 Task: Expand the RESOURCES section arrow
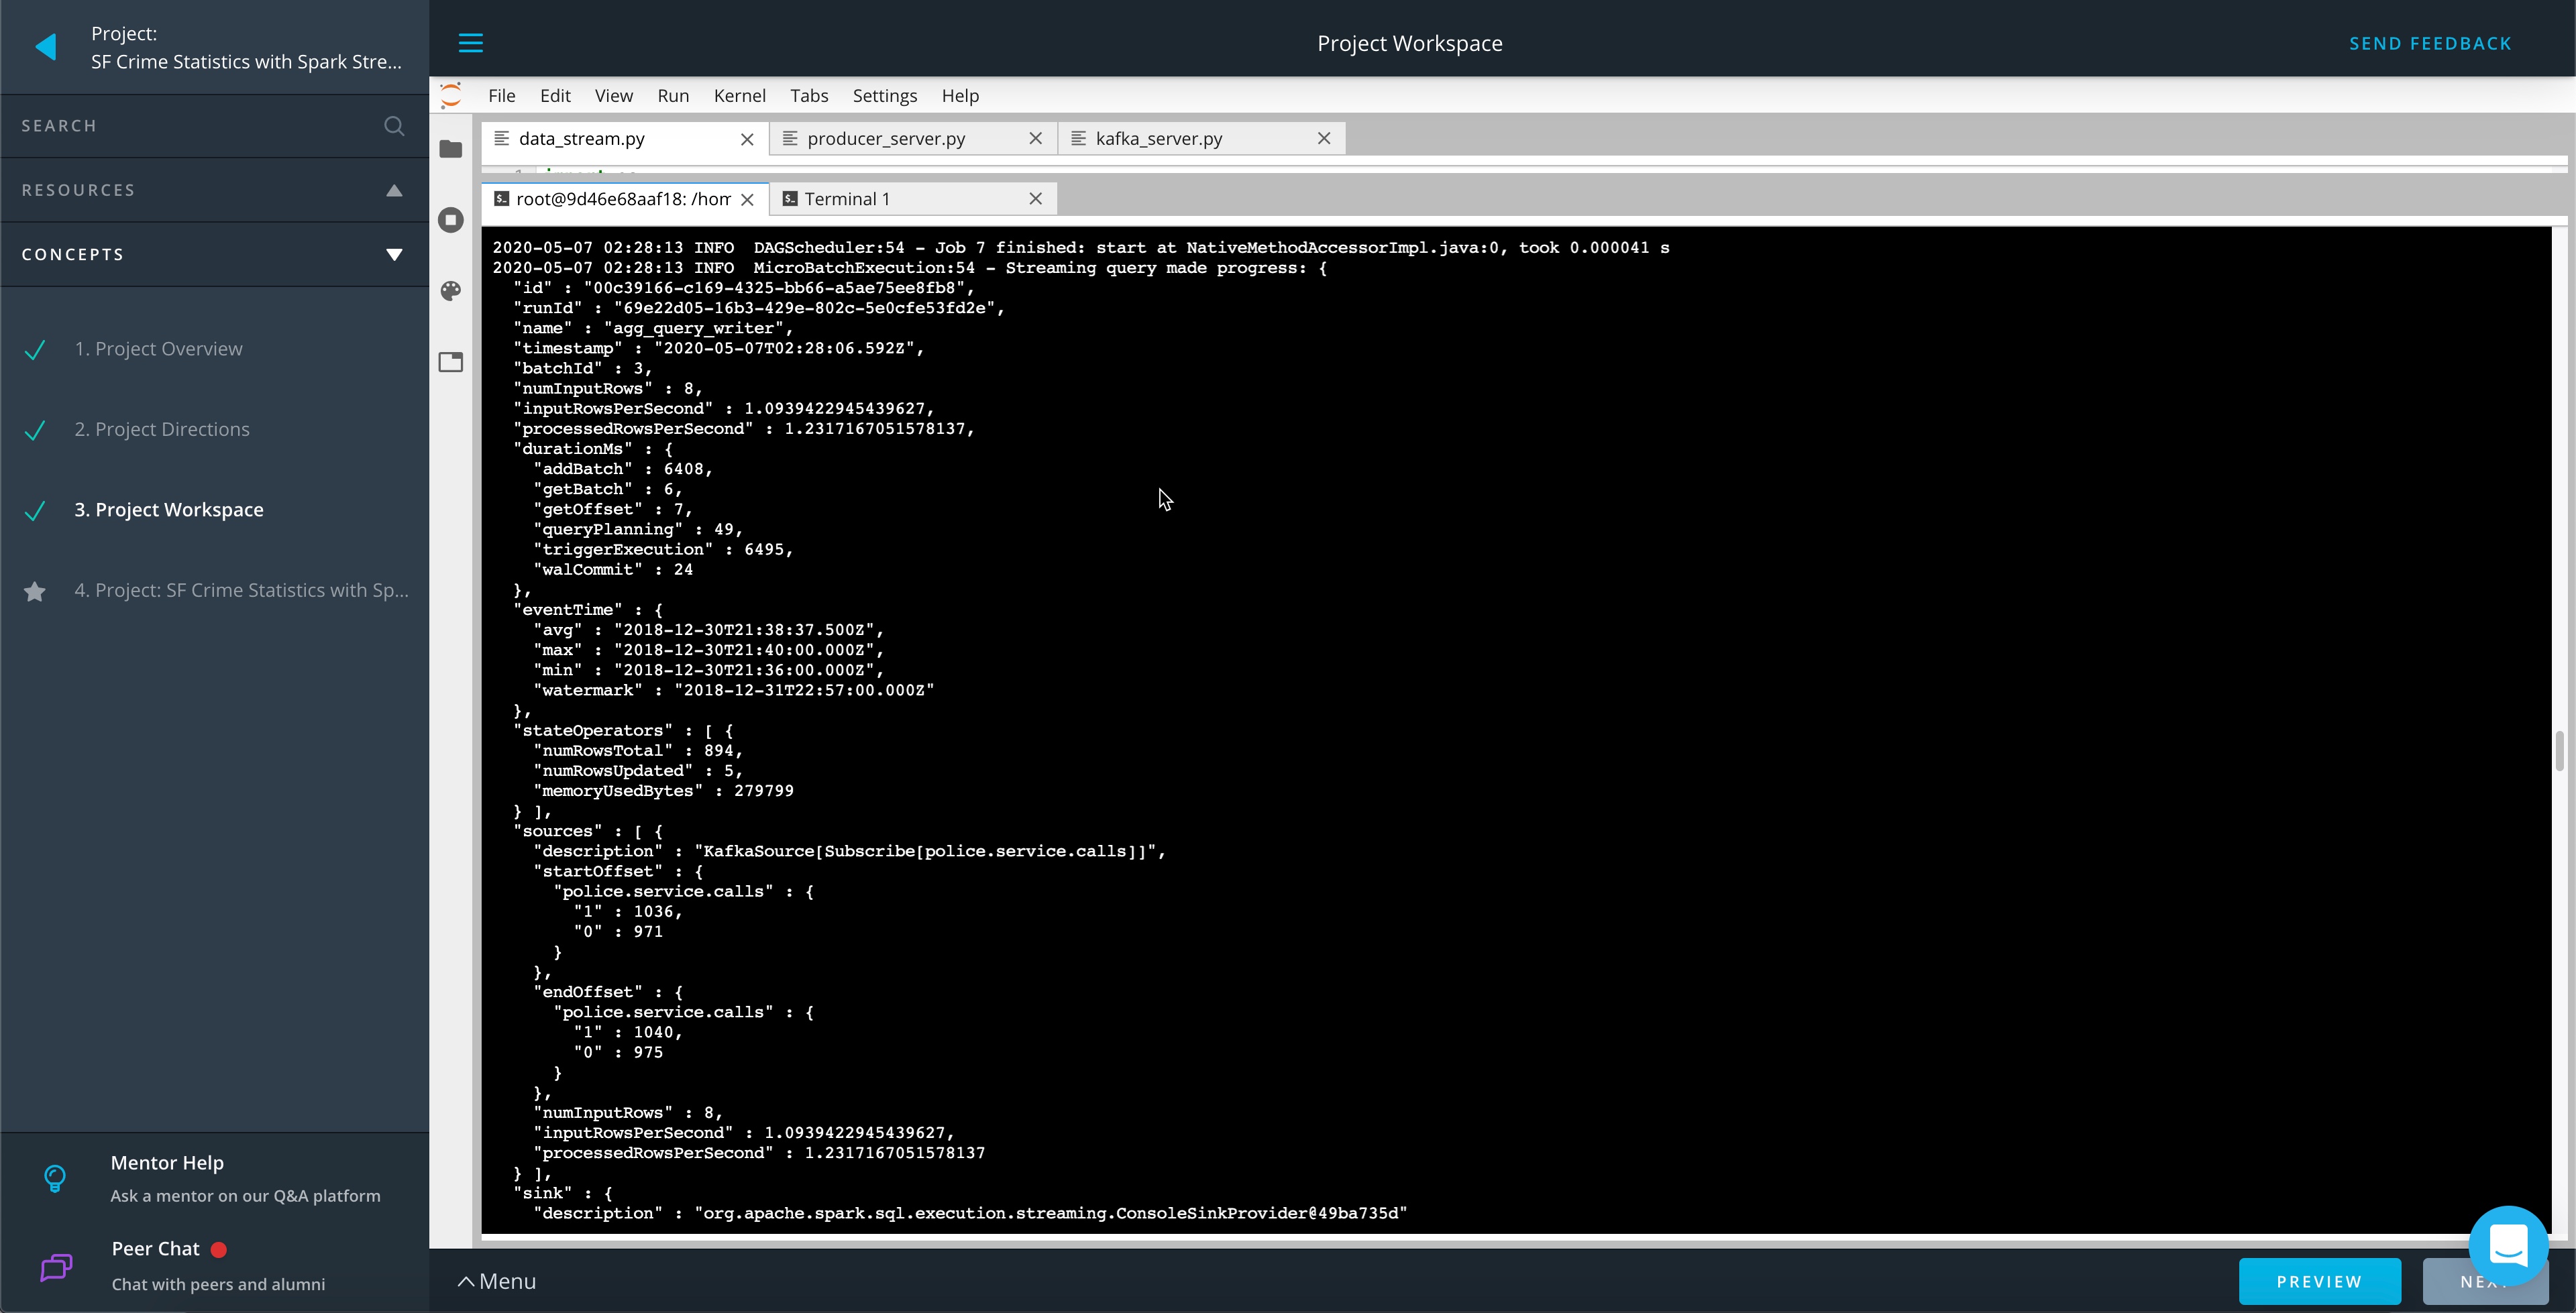395,189
